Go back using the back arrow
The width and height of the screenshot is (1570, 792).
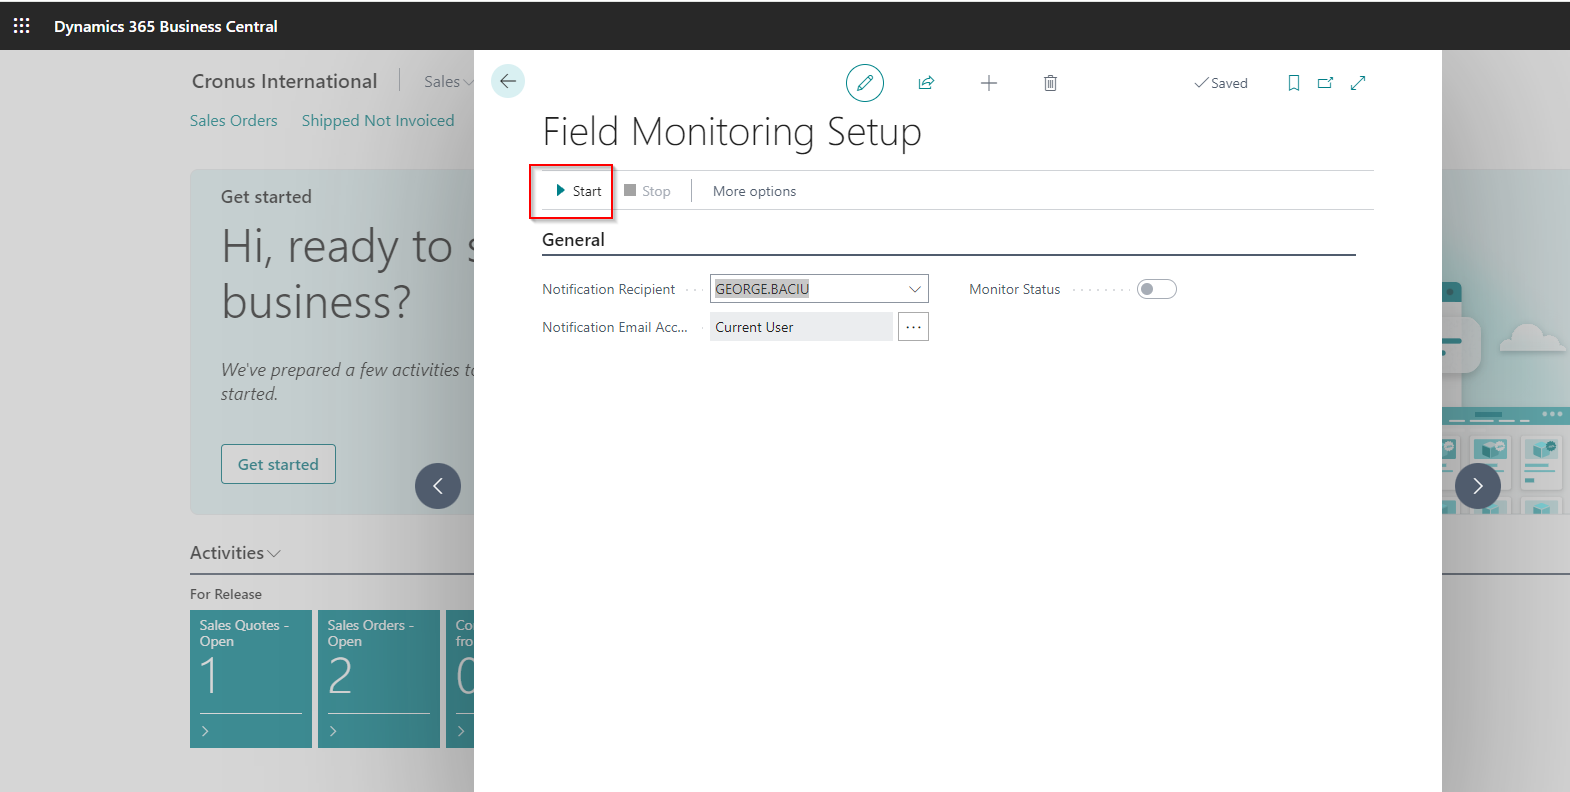point(508,81)
